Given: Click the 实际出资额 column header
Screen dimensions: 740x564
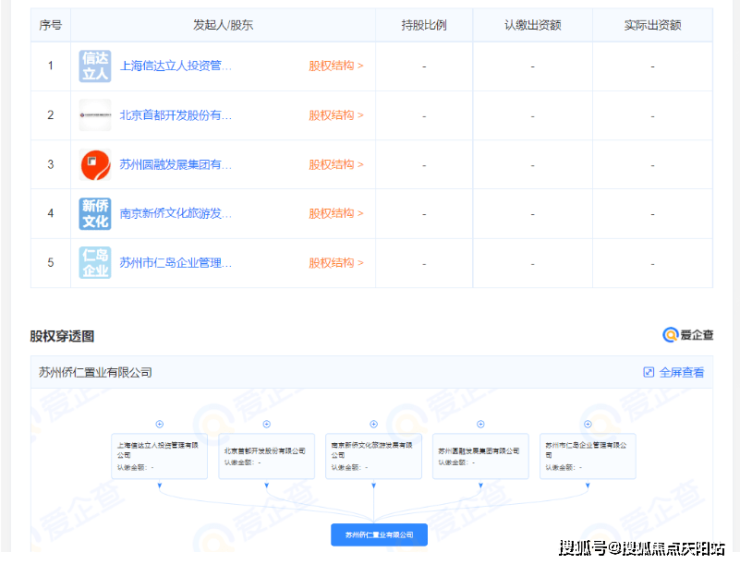Looking at the screenshot, I should pos(652,25).
